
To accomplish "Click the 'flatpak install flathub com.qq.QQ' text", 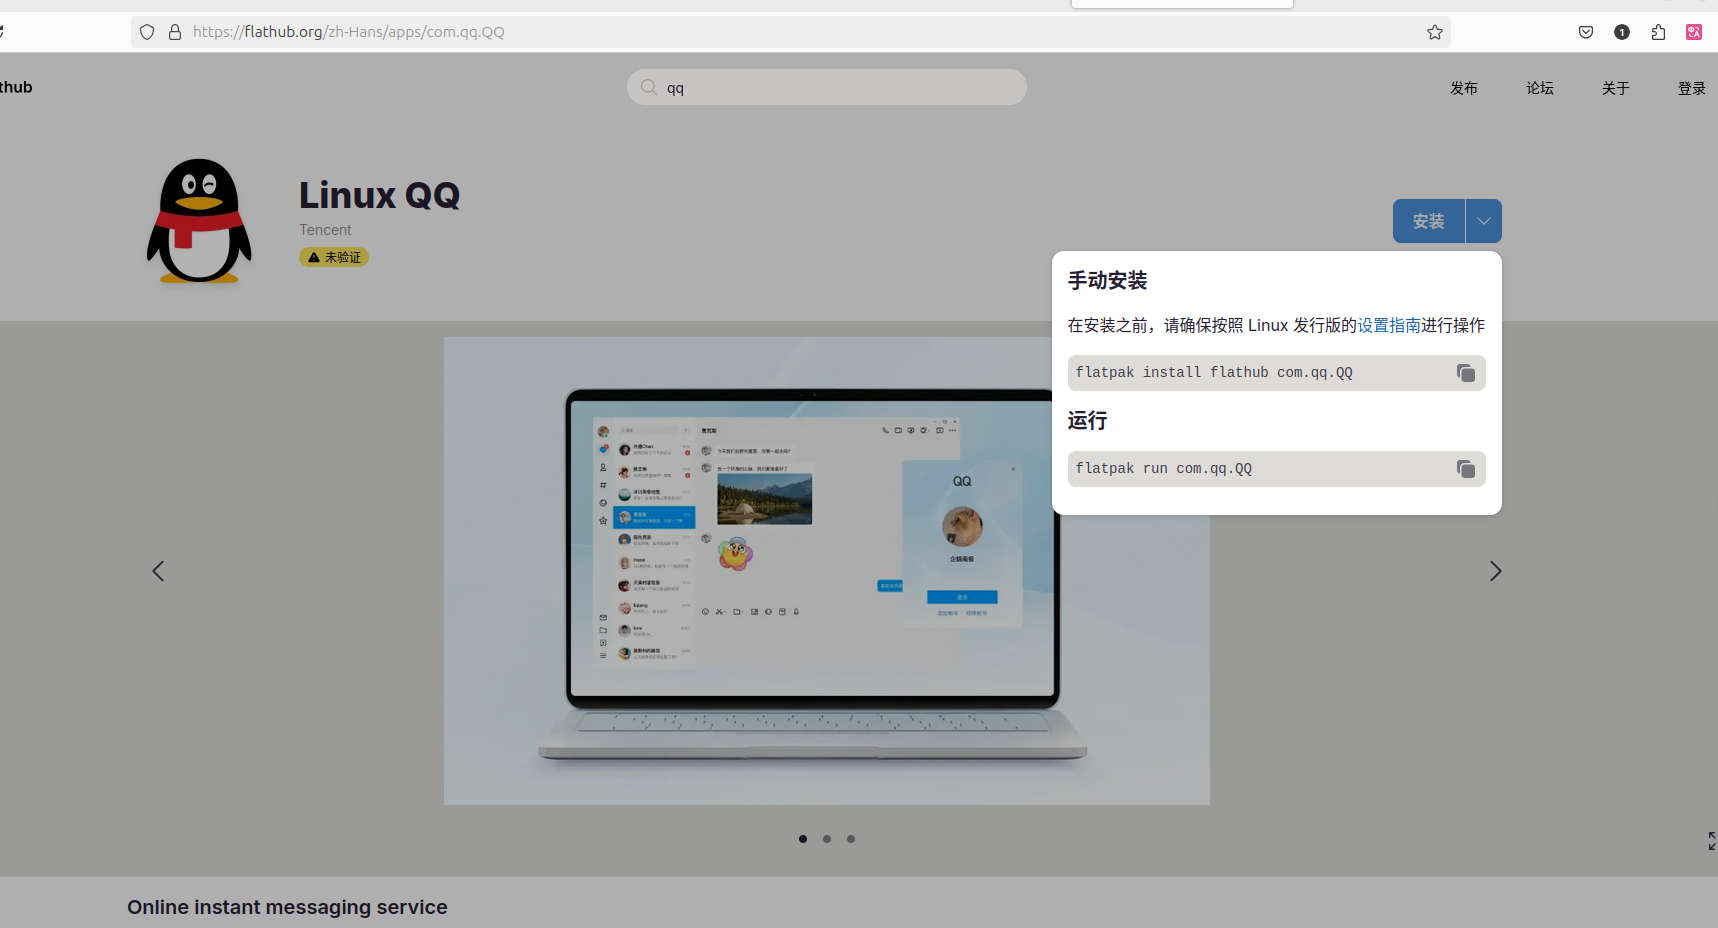I will point(1214,373).
